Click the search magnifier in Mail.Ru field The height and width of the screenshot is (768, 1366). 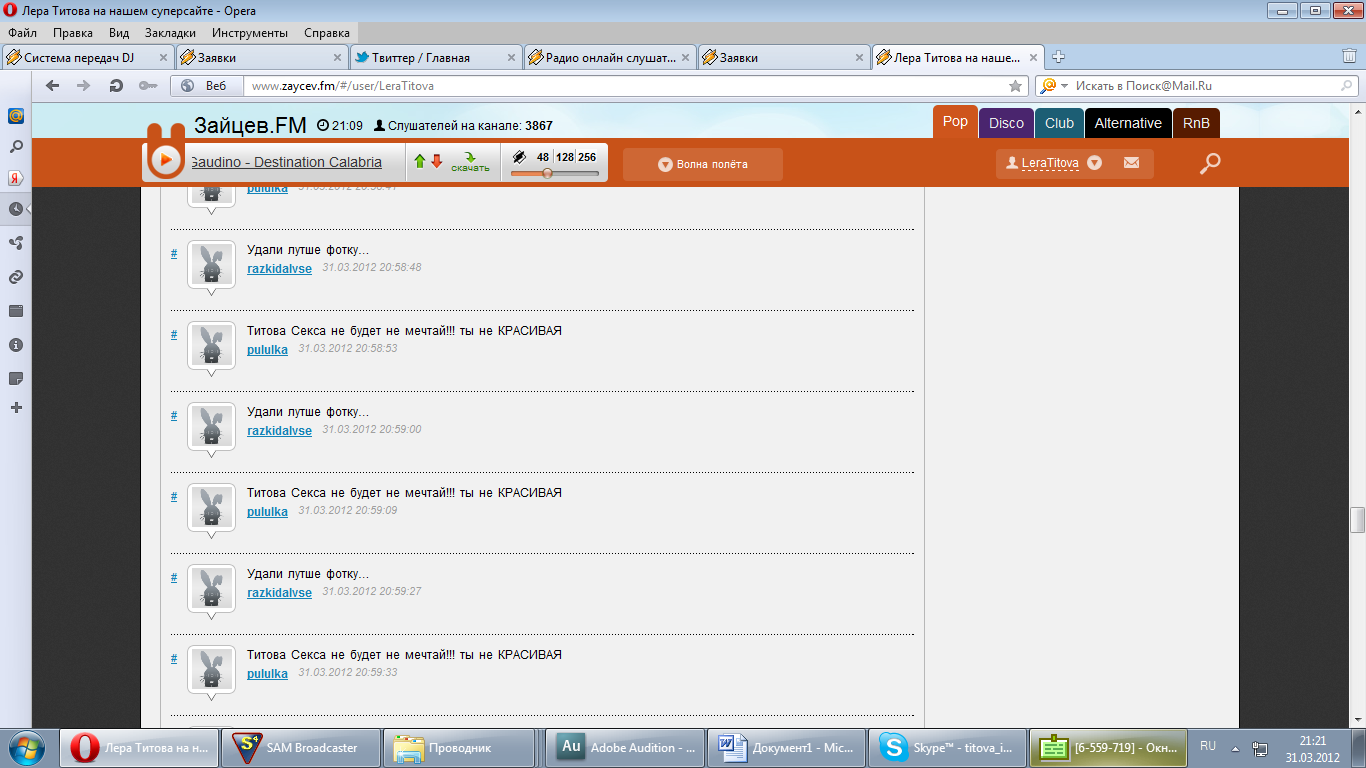click(1349, 86)
